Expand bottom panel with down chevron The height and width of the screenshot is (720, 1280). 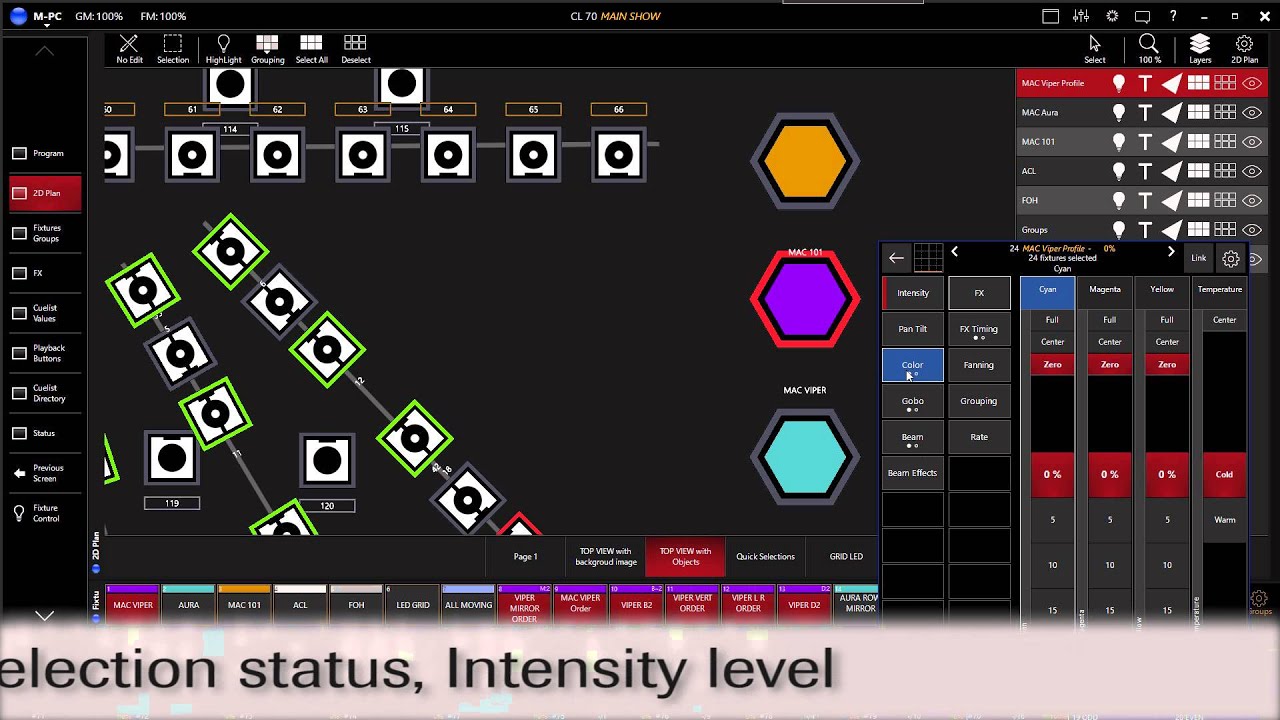tap(44, 616)
